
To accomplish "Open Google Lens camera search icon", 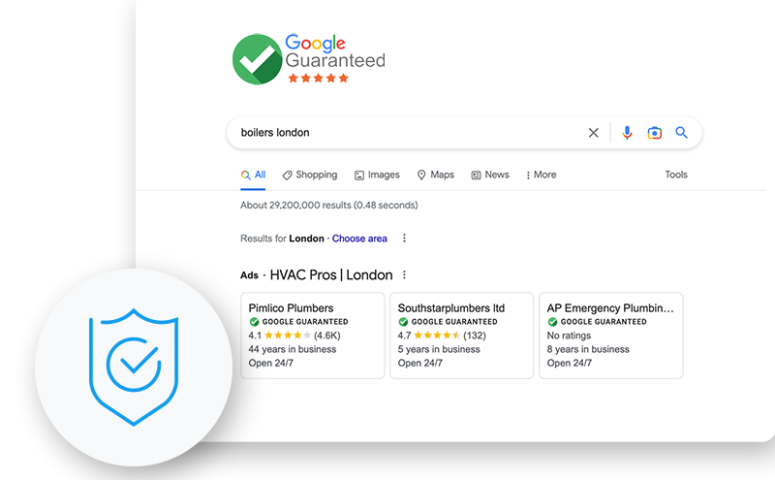I will (x=654, y=132).
